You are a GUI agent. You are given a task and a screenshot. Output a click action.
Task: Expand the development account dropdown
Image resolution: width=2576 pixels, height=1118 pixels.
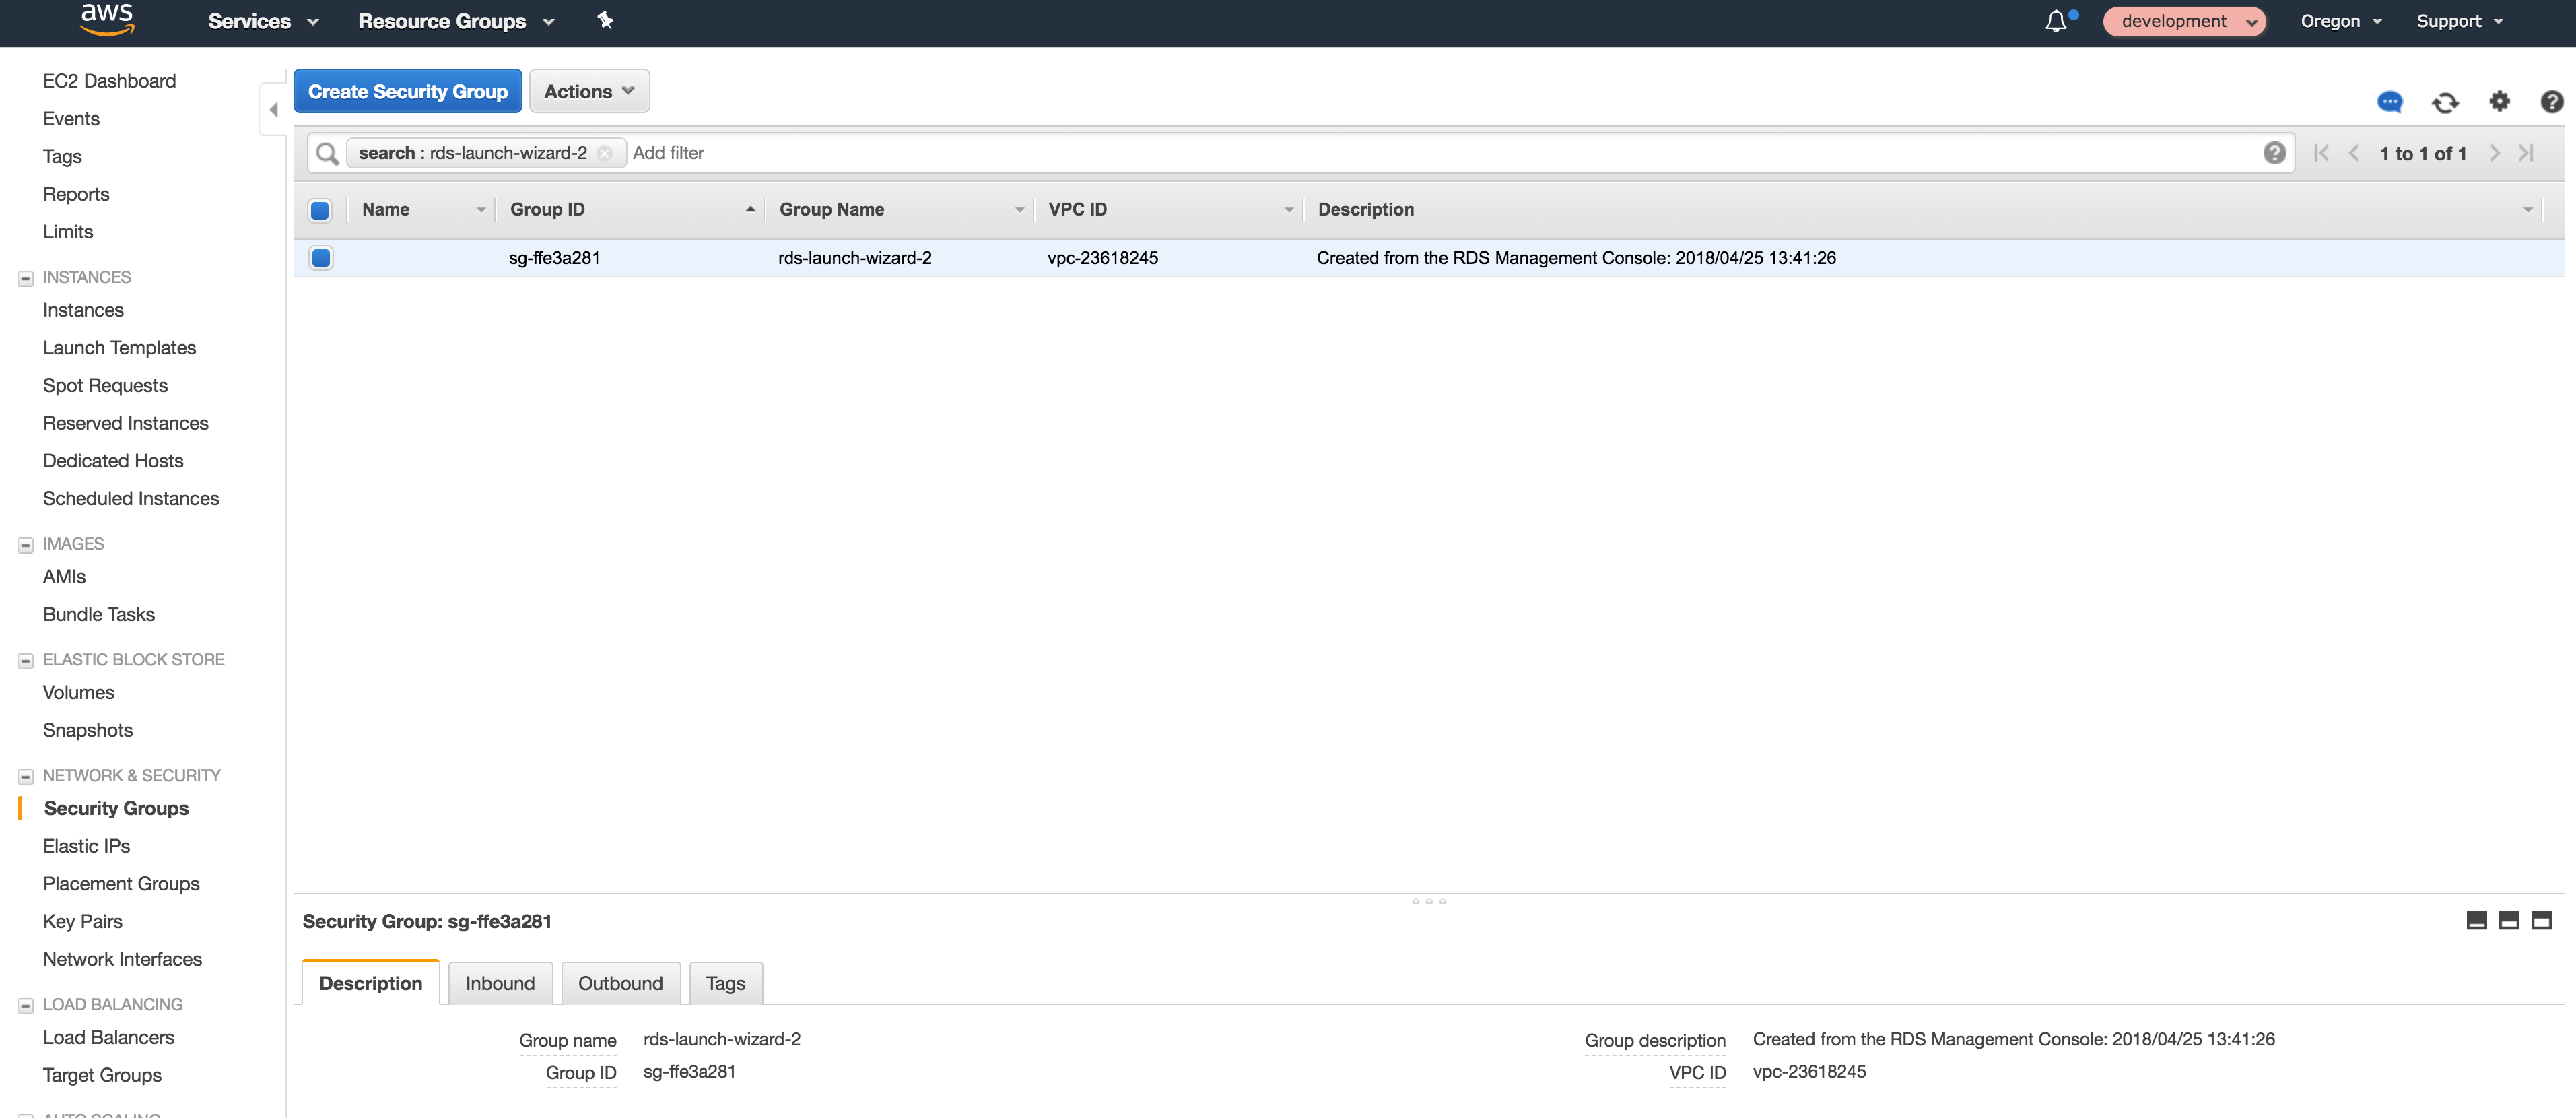pos(2184,22)
